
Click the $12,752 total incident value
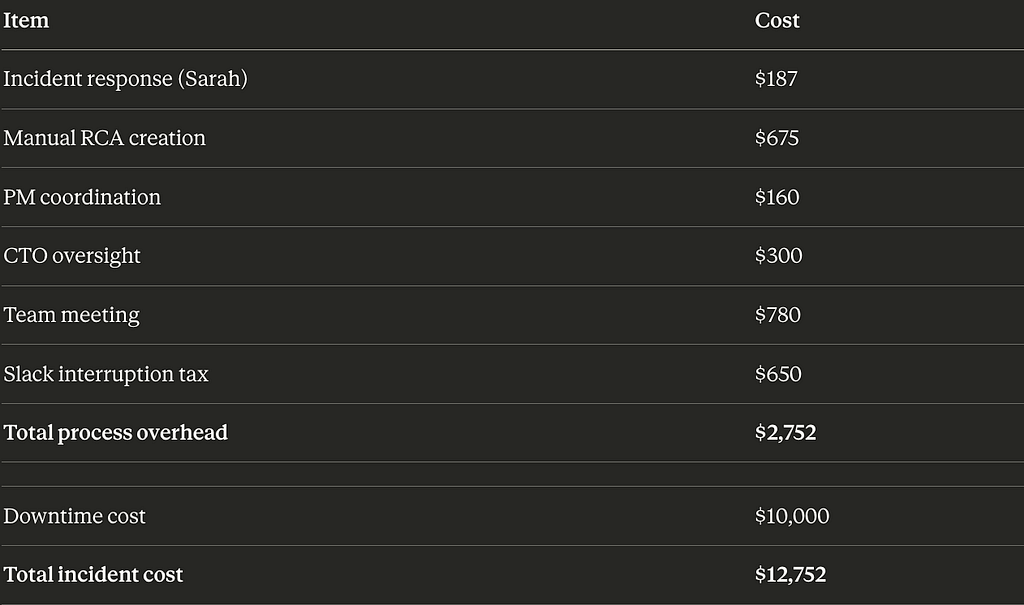click(791, 575)
